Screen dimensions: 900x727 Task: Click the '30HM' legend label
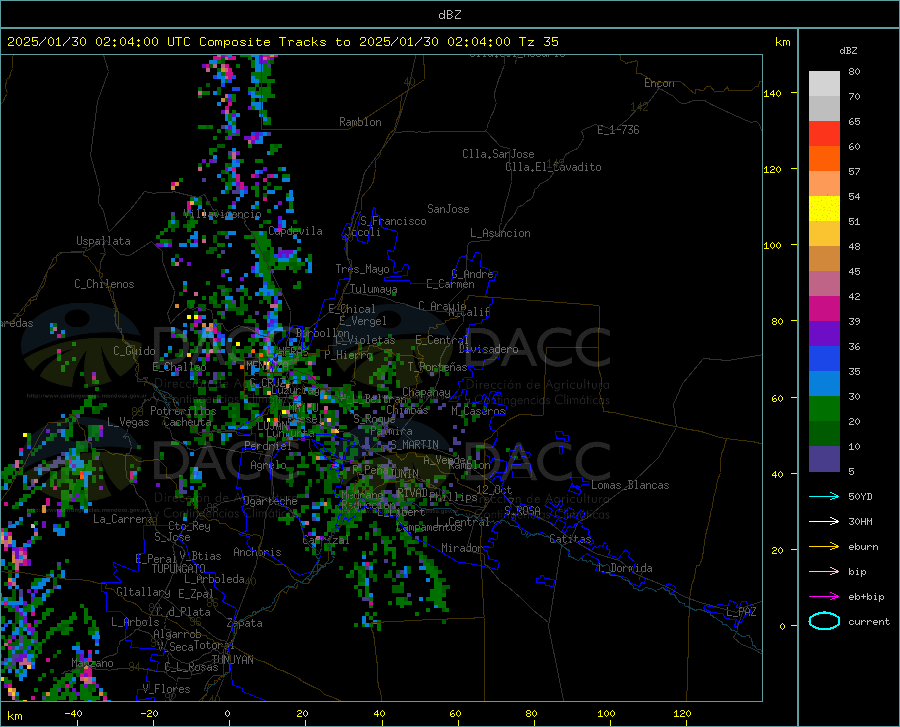coord(860,521)
